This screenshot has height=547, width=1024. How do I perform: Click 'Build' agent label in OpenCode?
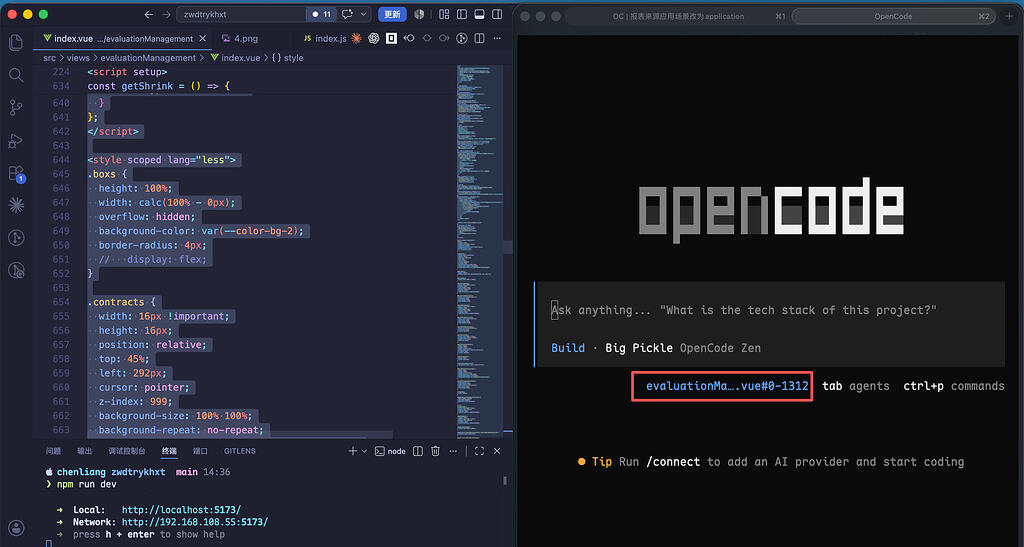tap(568, 348)
